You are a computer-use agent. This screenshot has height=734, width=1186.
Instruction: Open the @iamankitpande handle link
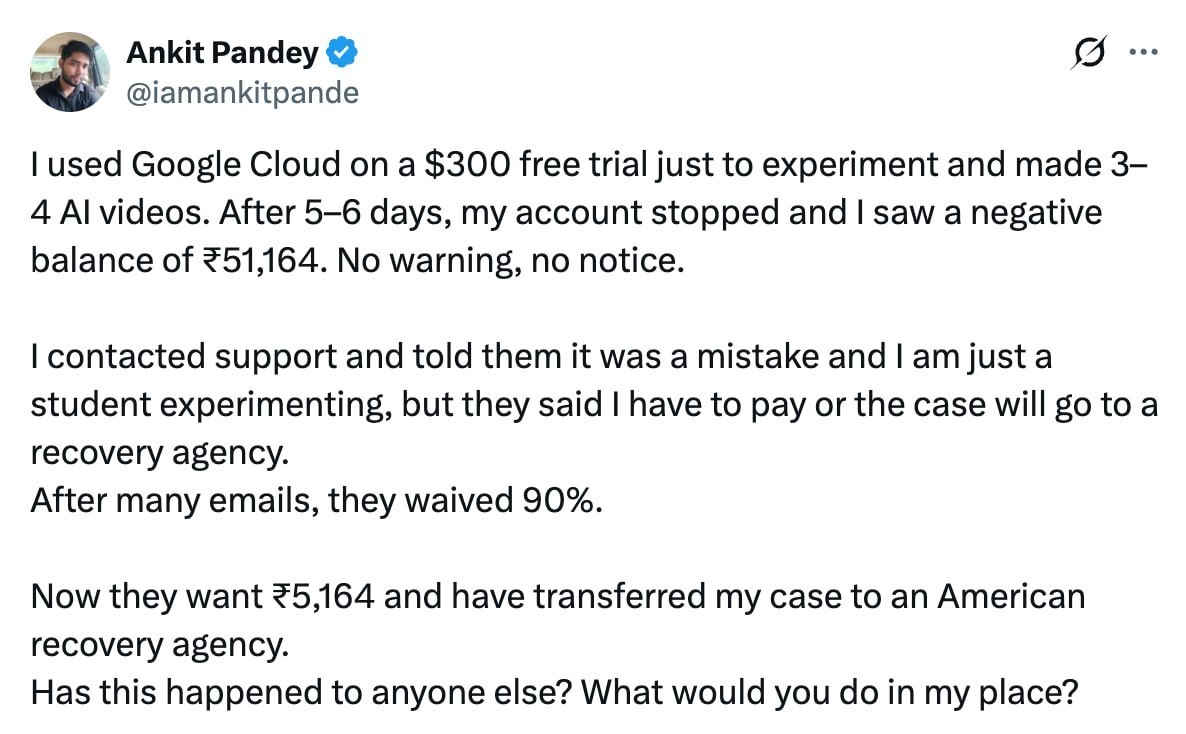click(242, 93)
